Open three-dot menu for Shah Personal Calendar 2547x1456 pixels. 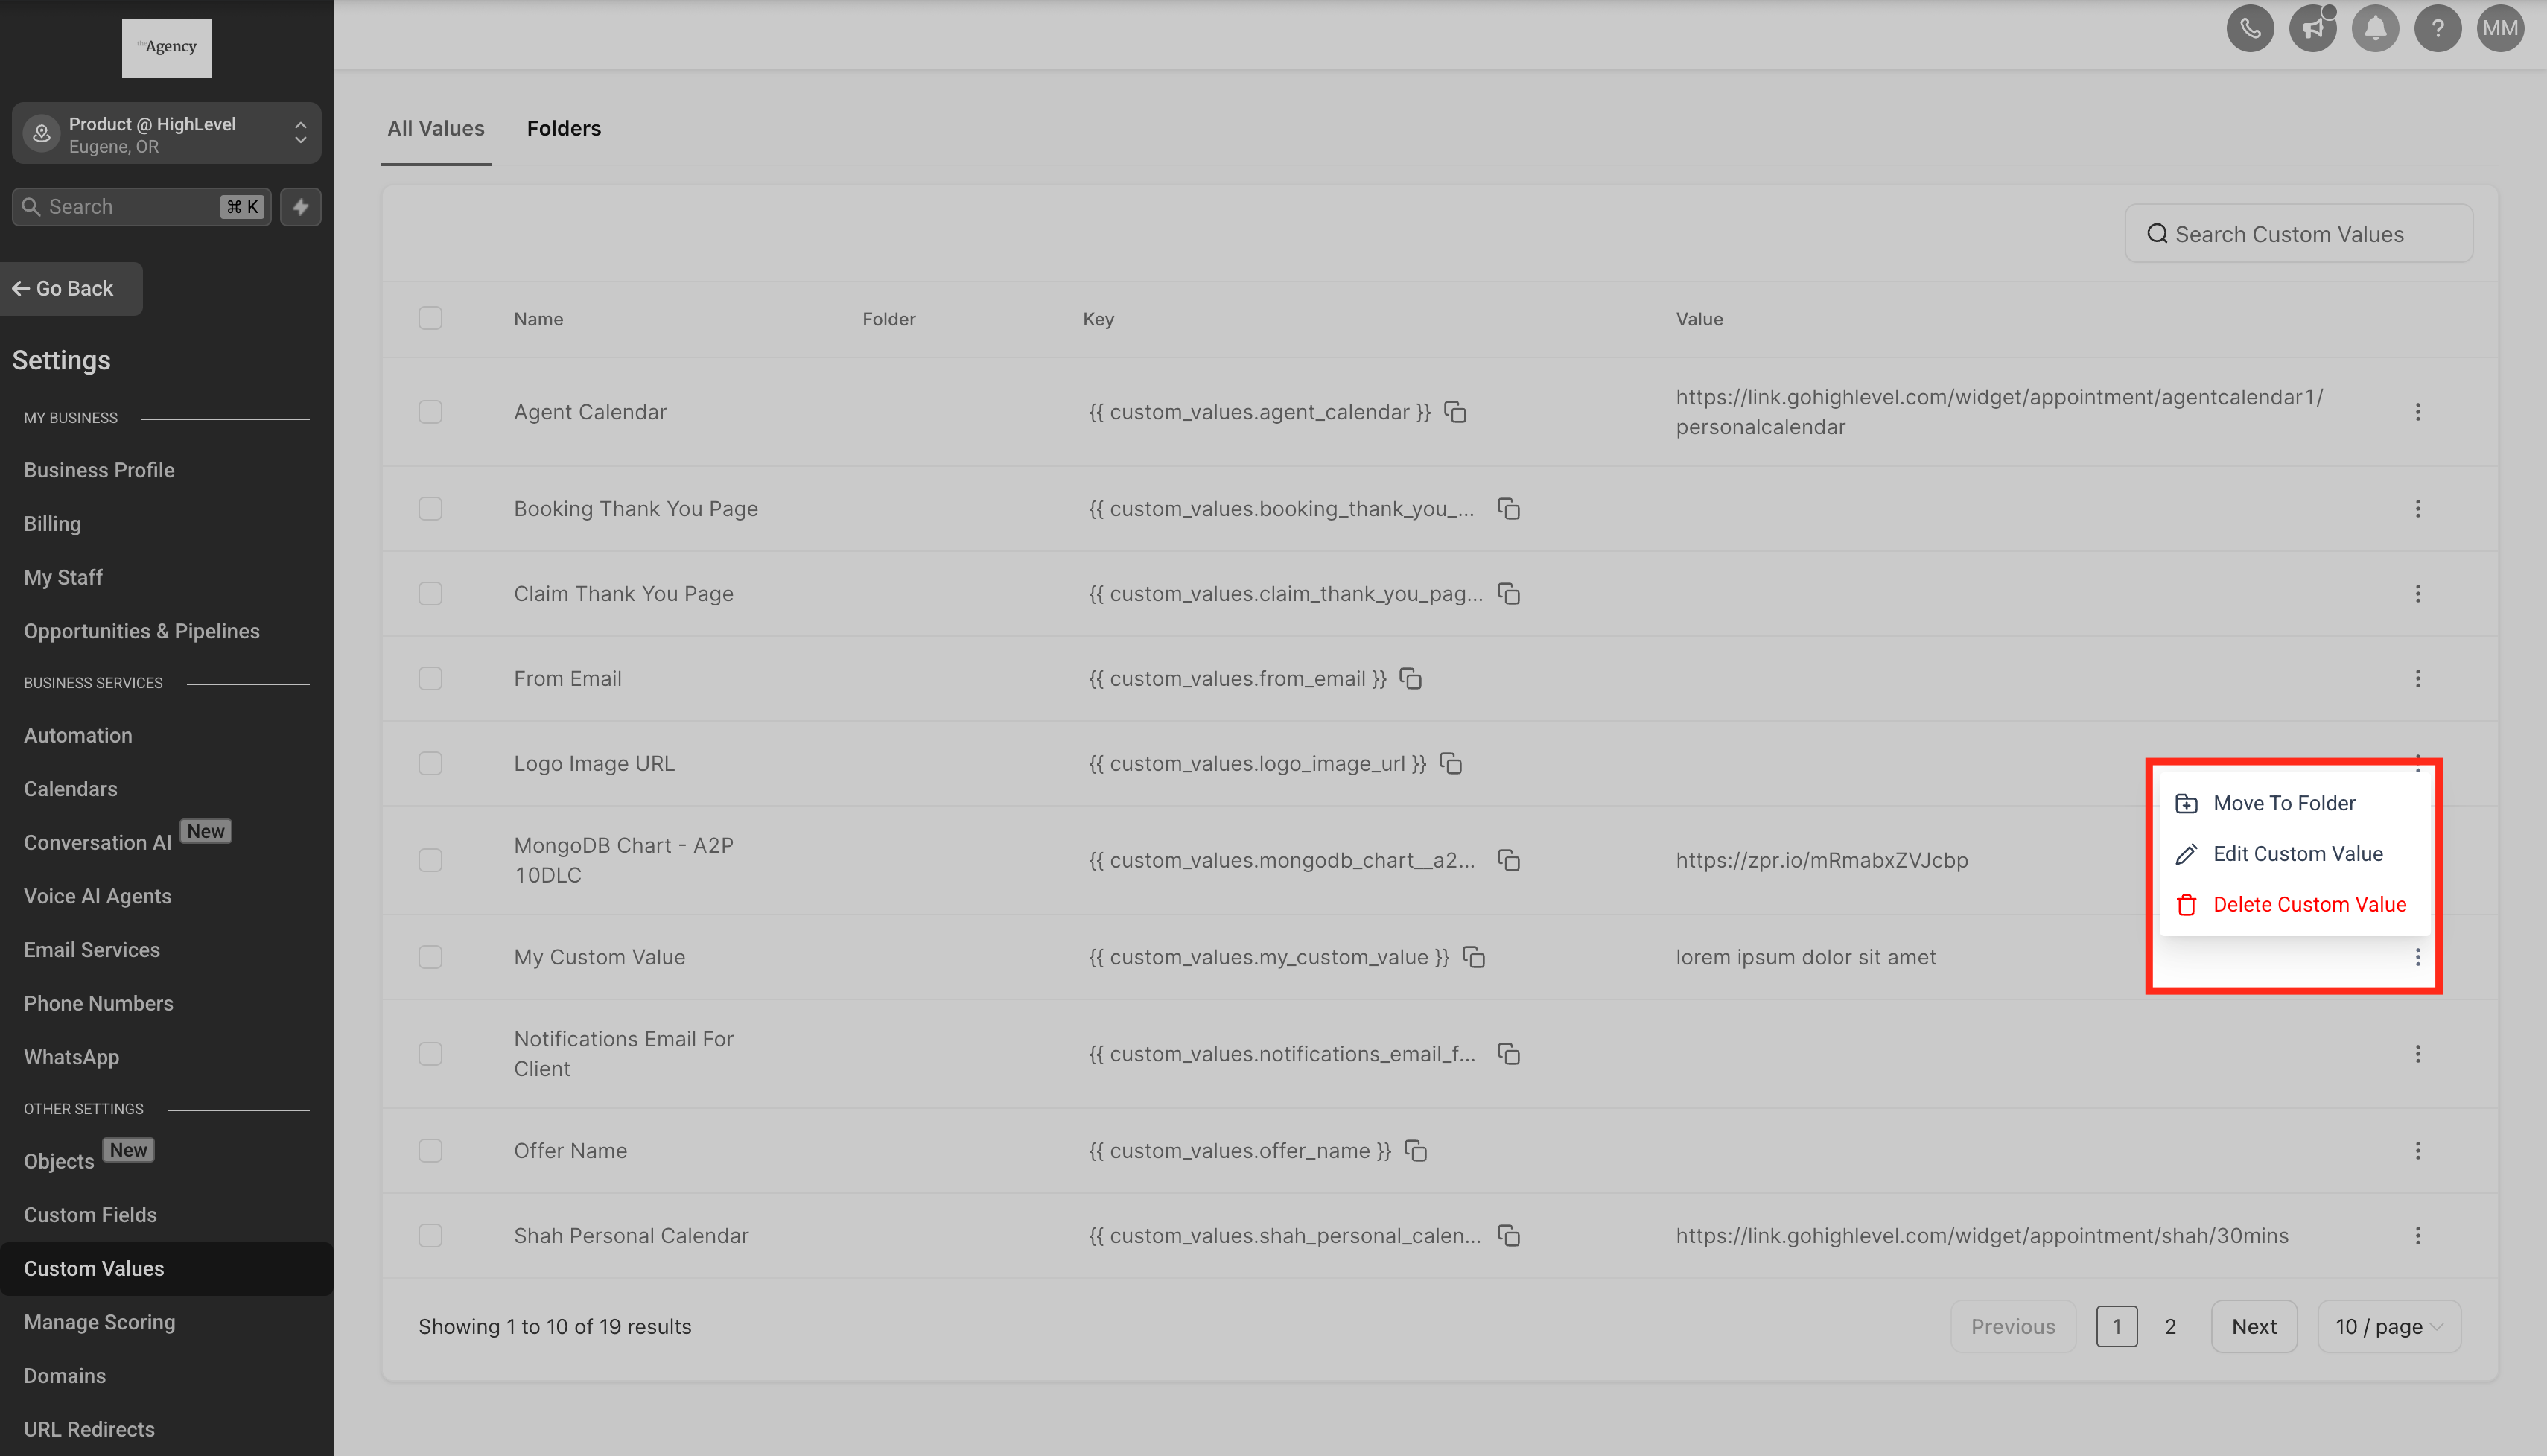[x=2417, y=1236]
